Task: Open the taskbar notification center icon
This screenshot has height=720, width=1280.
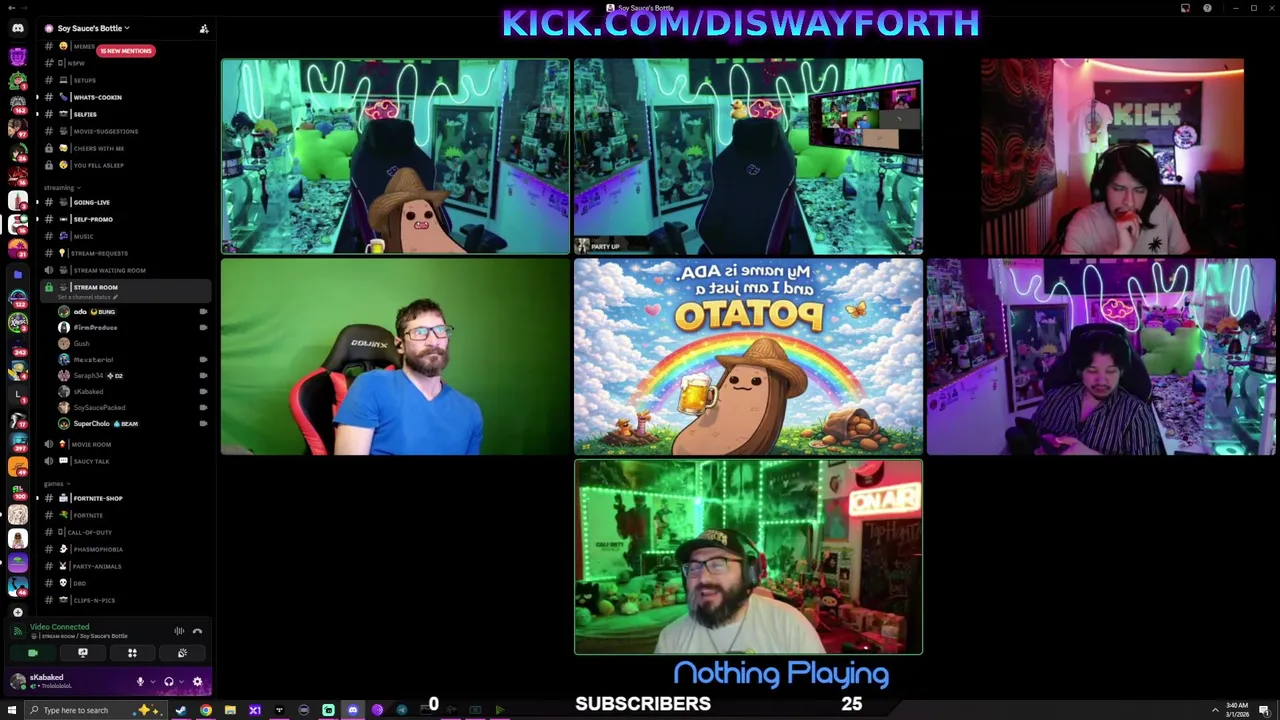Action: (1264, 710)
